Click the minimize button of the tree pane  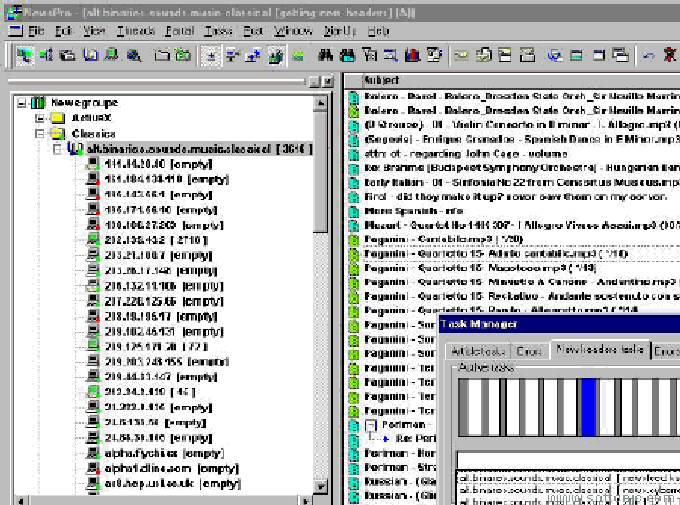coord(315,82)
